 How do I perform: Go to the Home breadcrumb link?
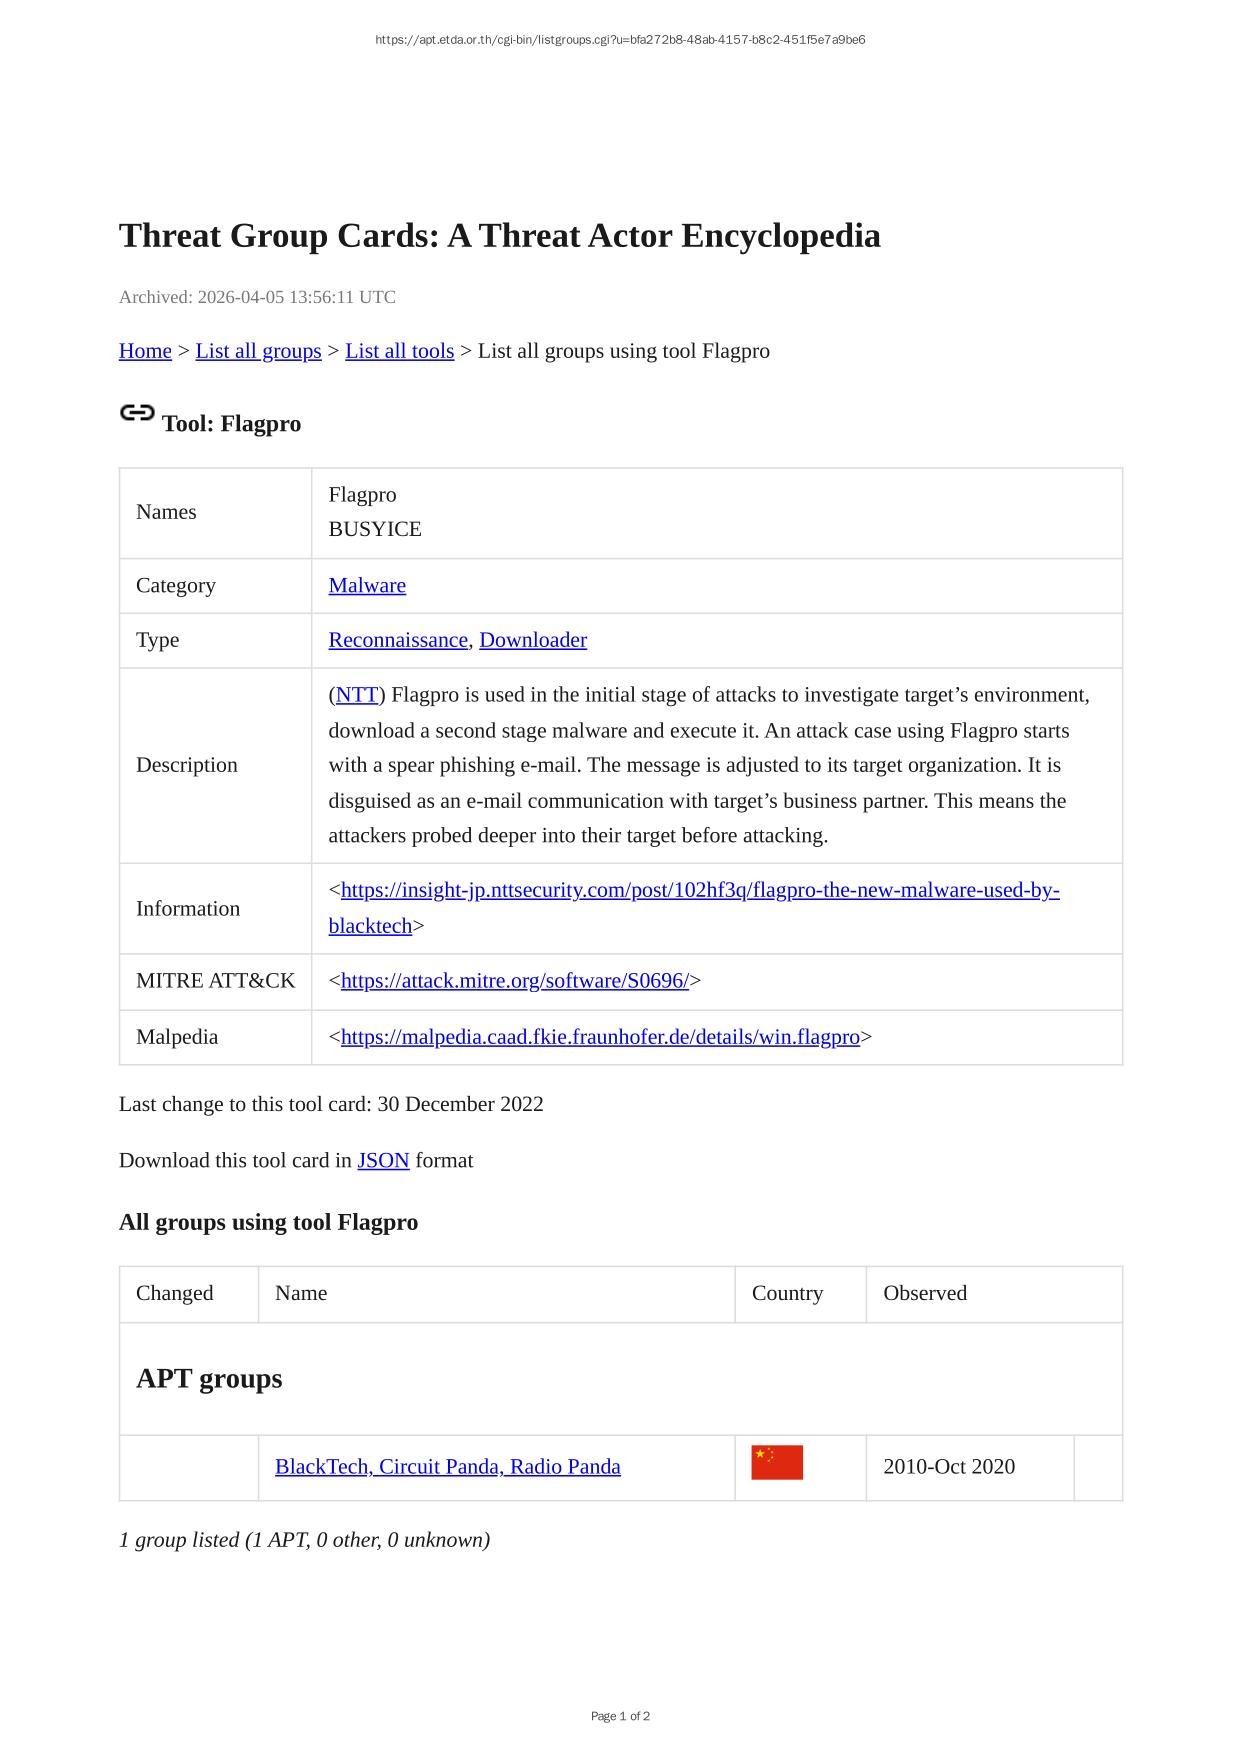tap(145, 351)
